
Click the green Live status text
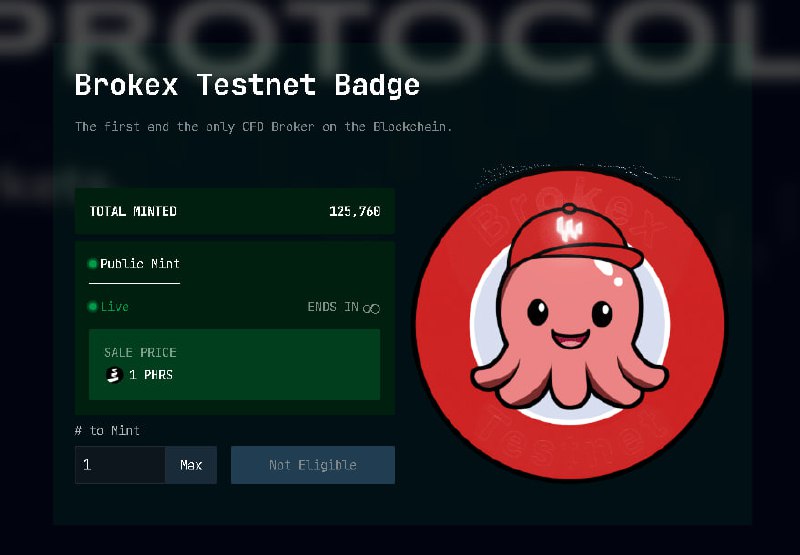click(x=115, y=307)
